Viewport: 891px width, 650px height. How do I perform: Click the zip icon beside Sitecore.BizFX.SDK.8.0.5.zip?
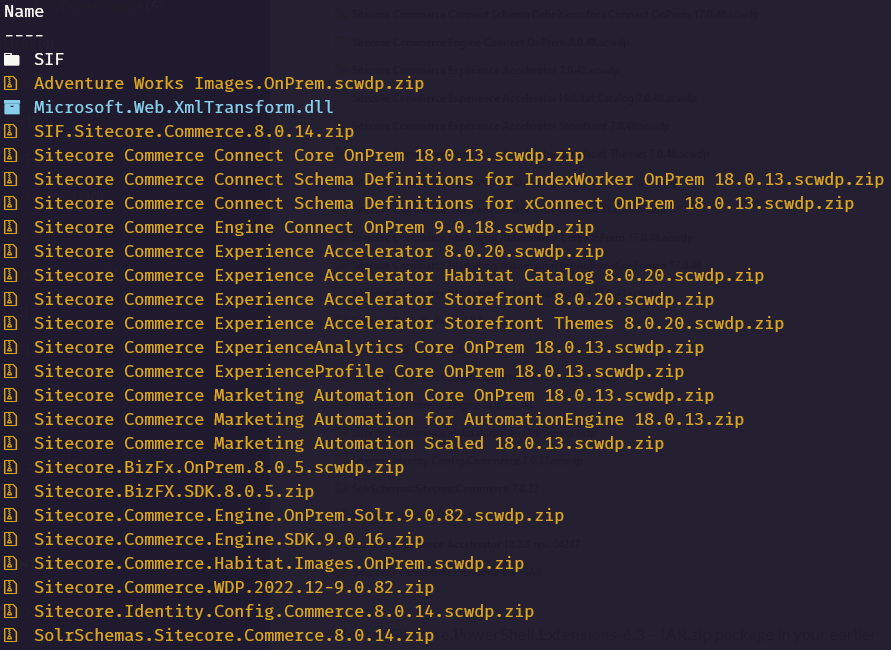(x=10, y=491)
